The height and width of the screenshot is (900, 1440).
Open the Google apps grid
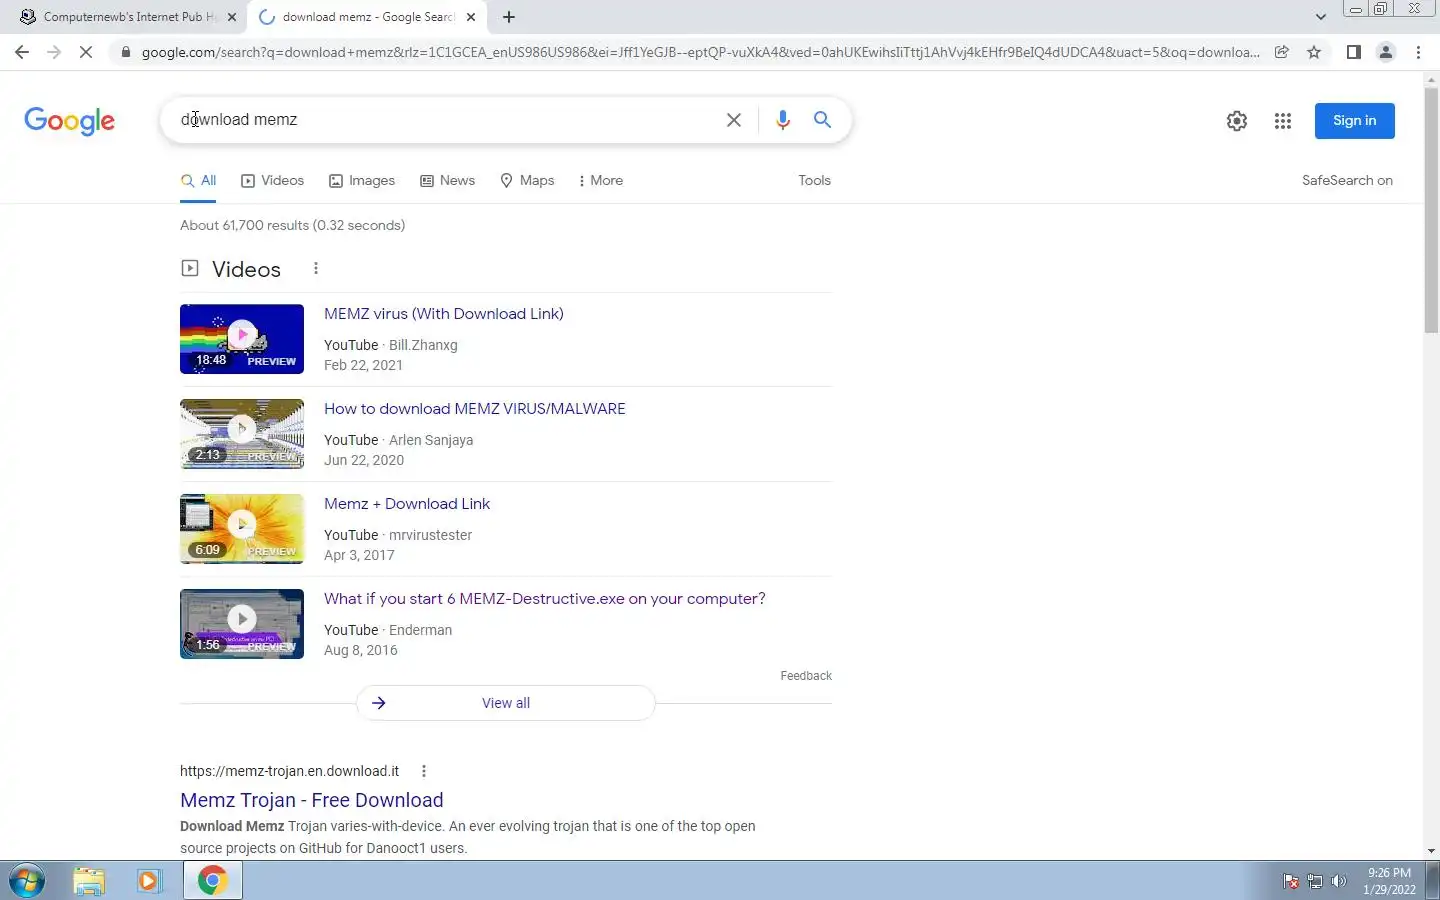point(1283,121)
